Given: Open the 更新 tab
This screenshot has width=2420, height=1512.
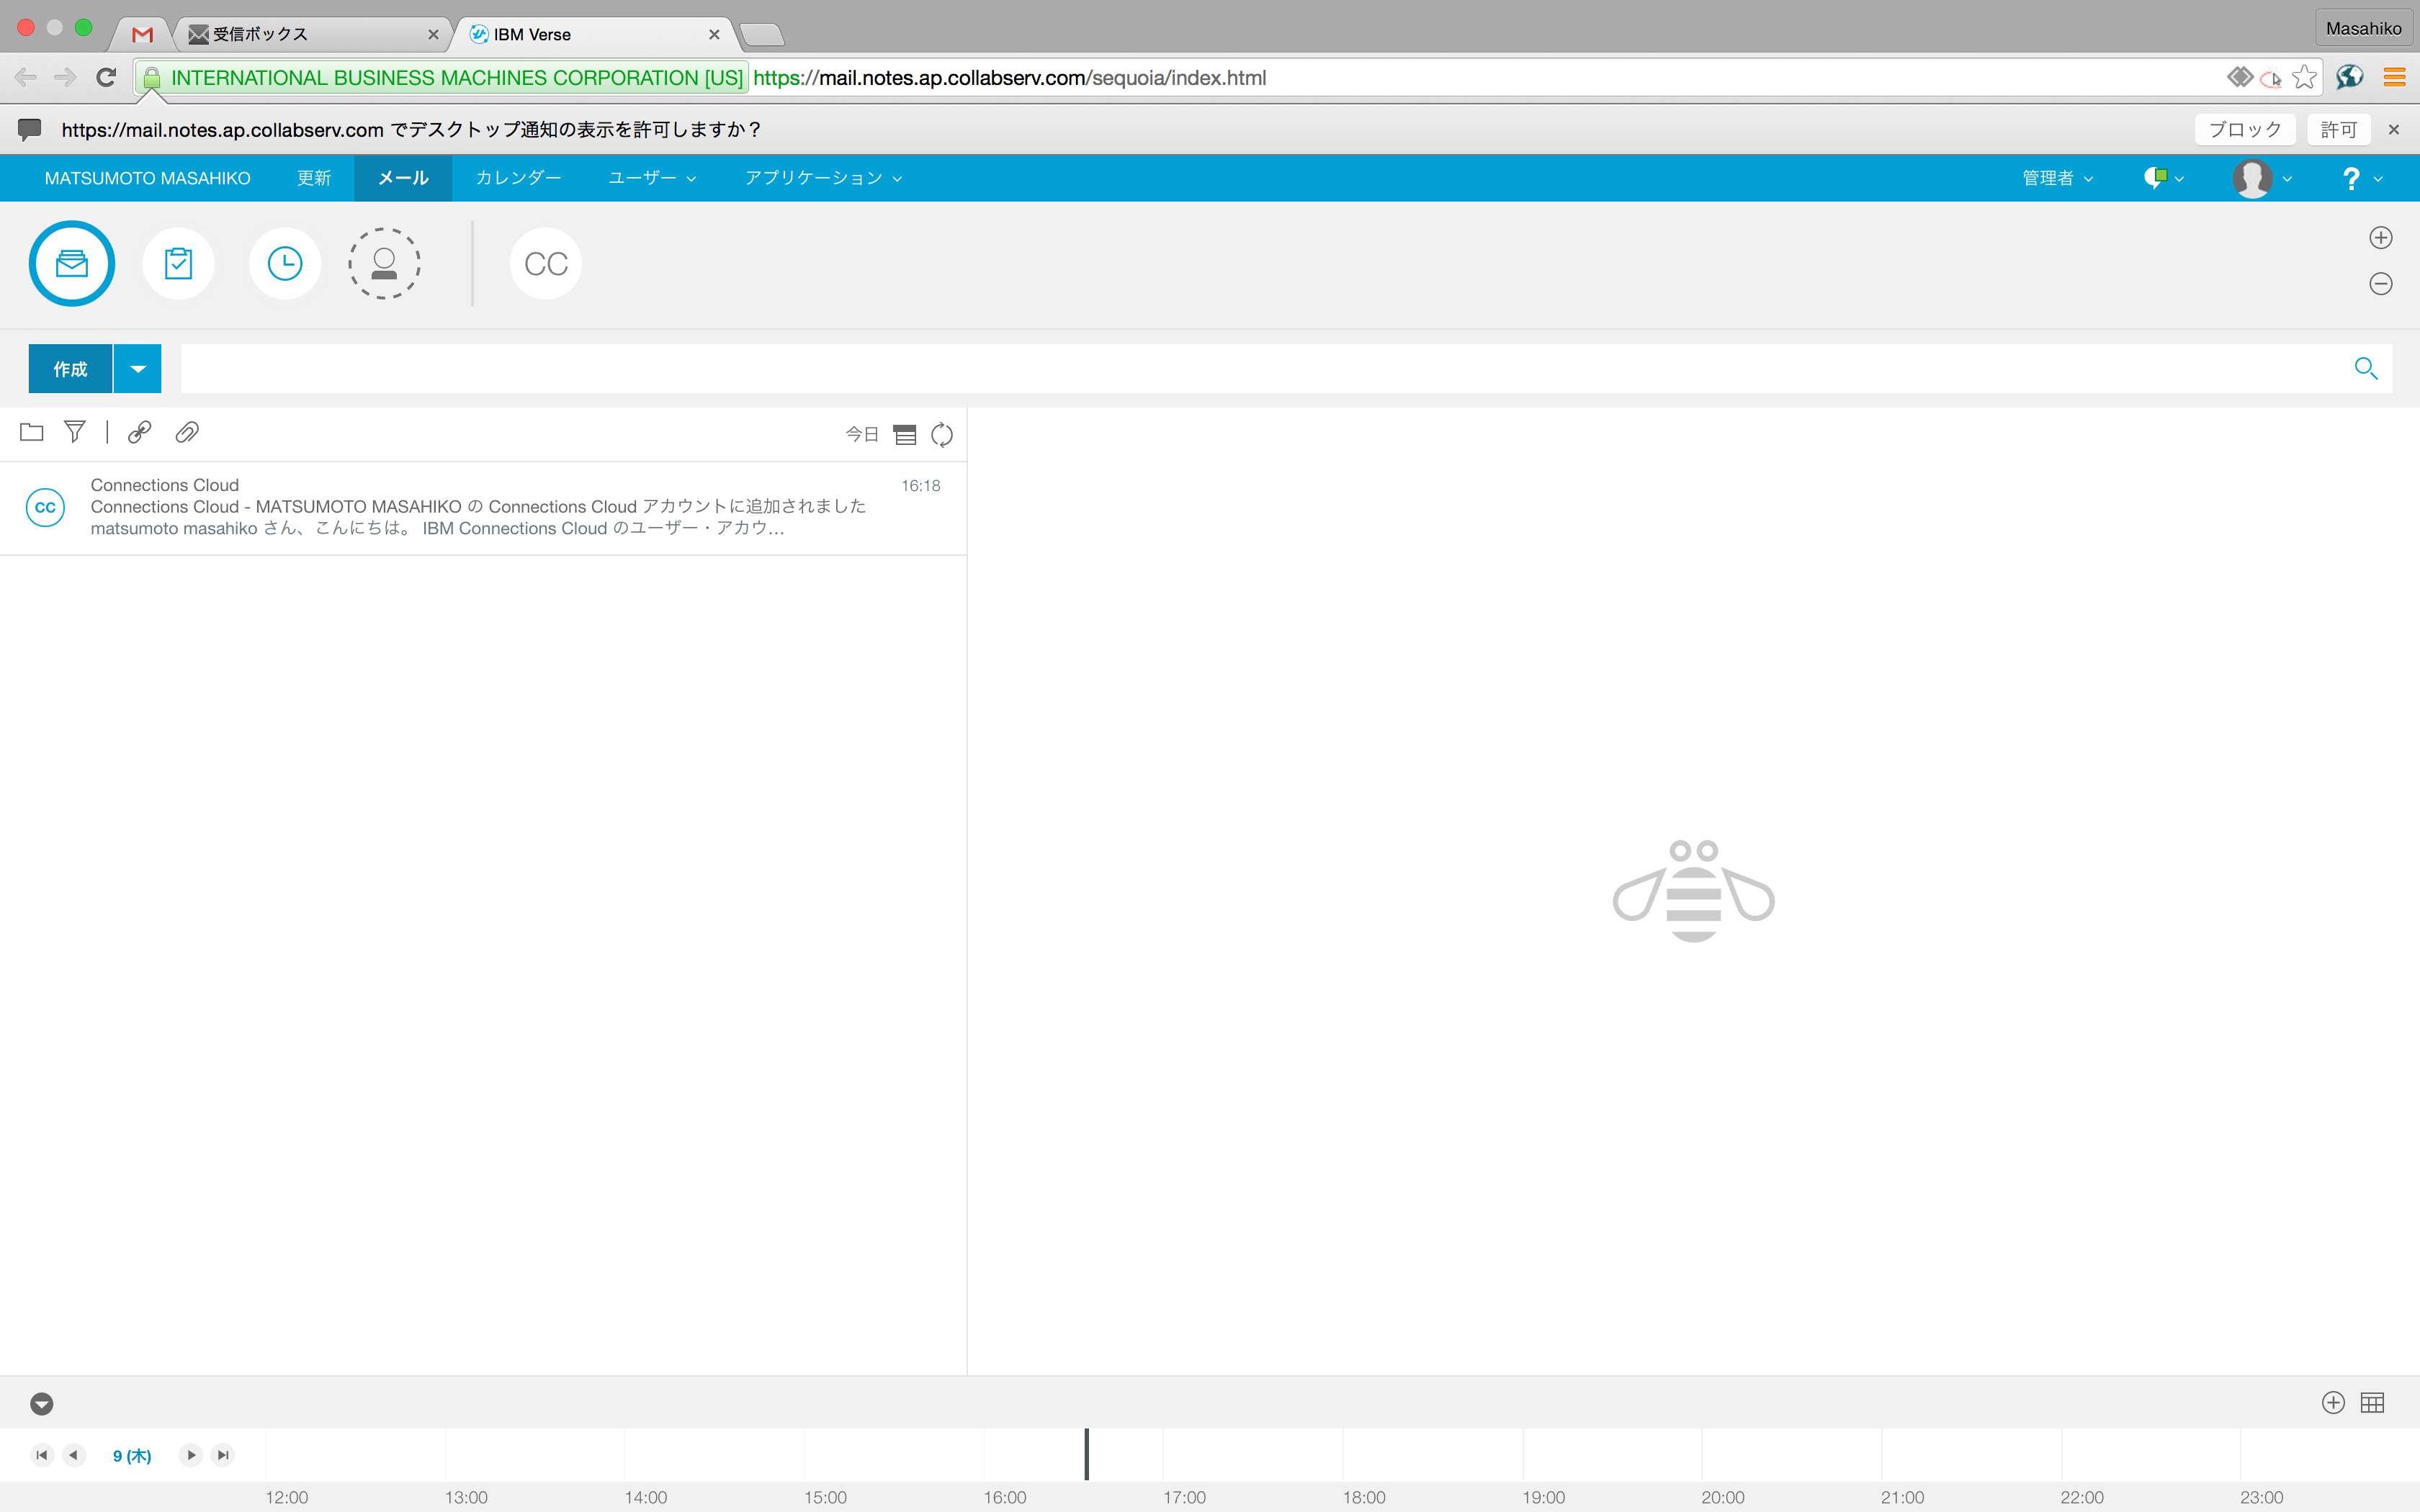Looking at the screenshot, I should (314, 178).
